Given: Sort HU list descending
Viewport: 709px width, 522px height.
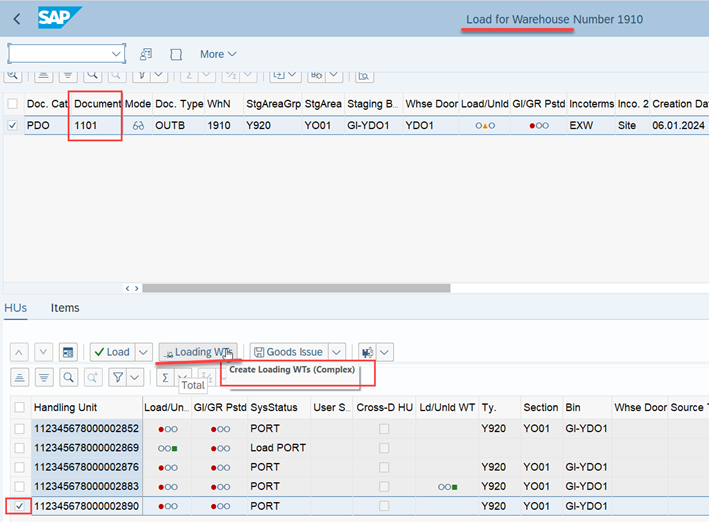Looking at the screenshot, I should click(x=44, y=377).
